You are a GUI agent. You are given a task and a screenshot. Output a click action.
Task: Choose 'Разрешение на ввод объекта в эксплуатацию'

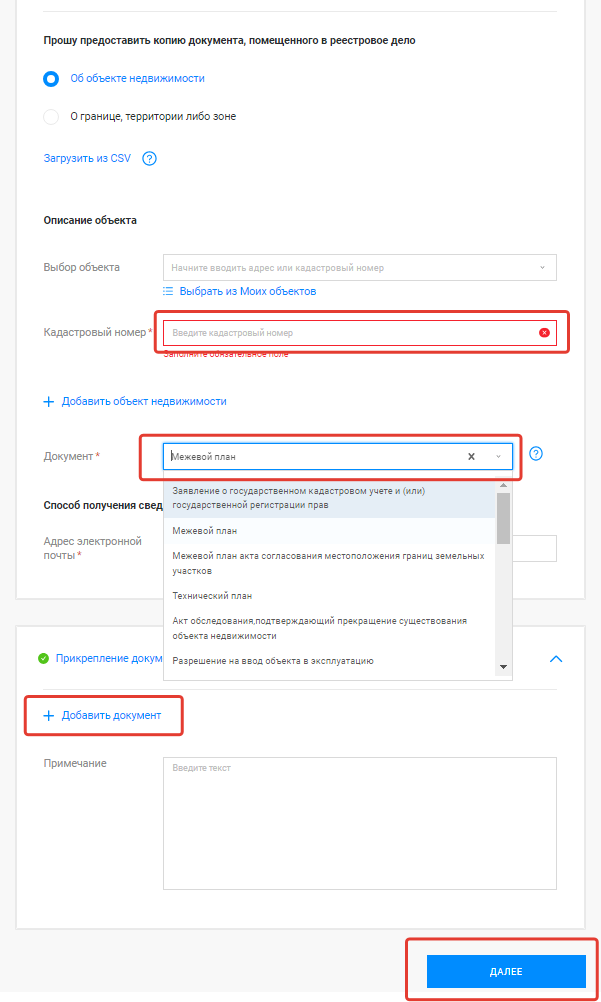coord(330,661)
